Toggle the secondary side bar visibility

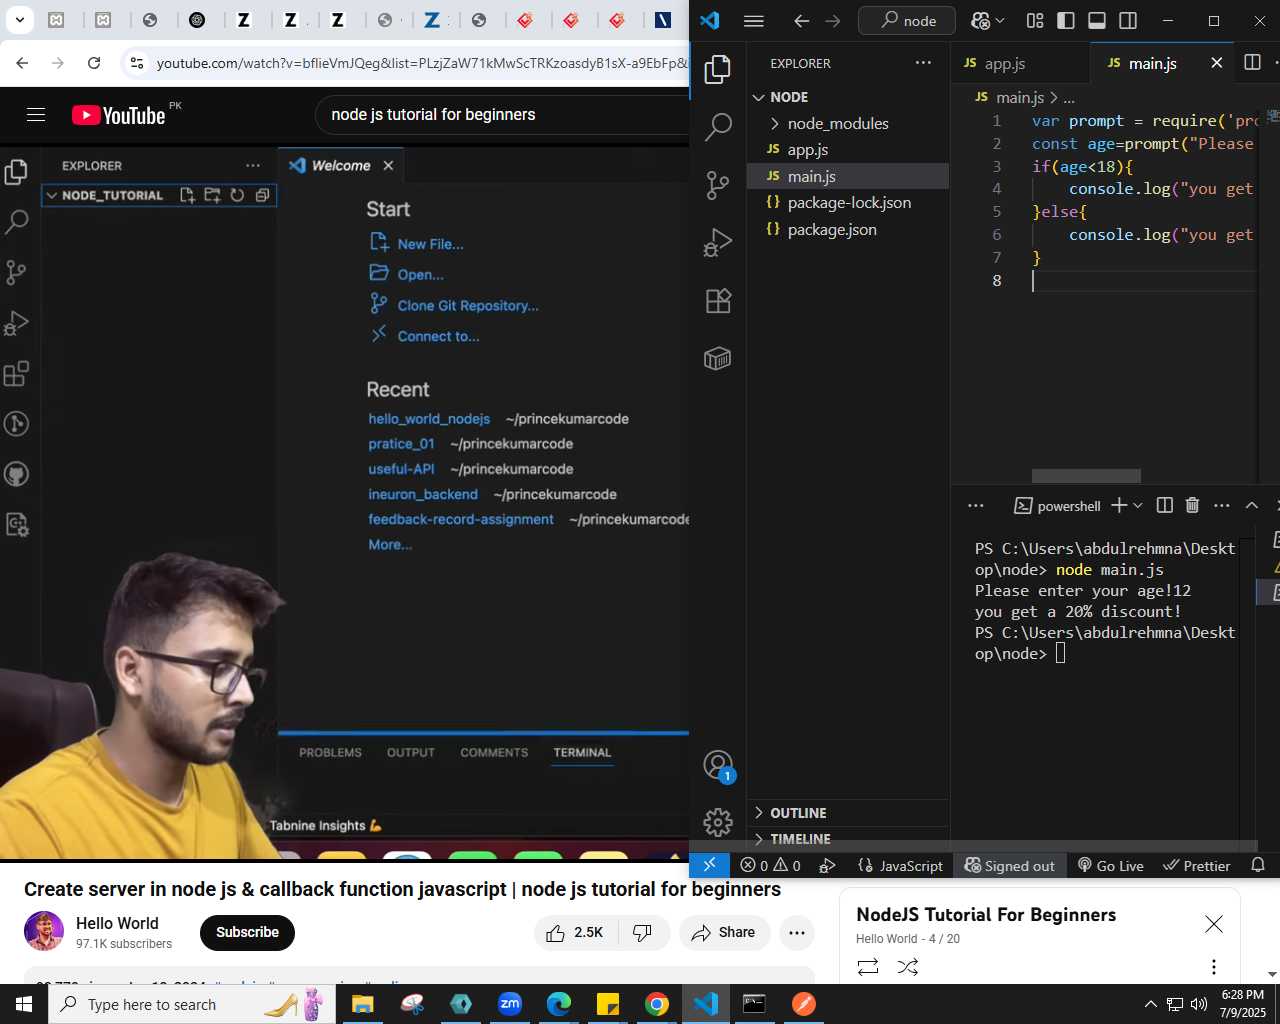1128,21
